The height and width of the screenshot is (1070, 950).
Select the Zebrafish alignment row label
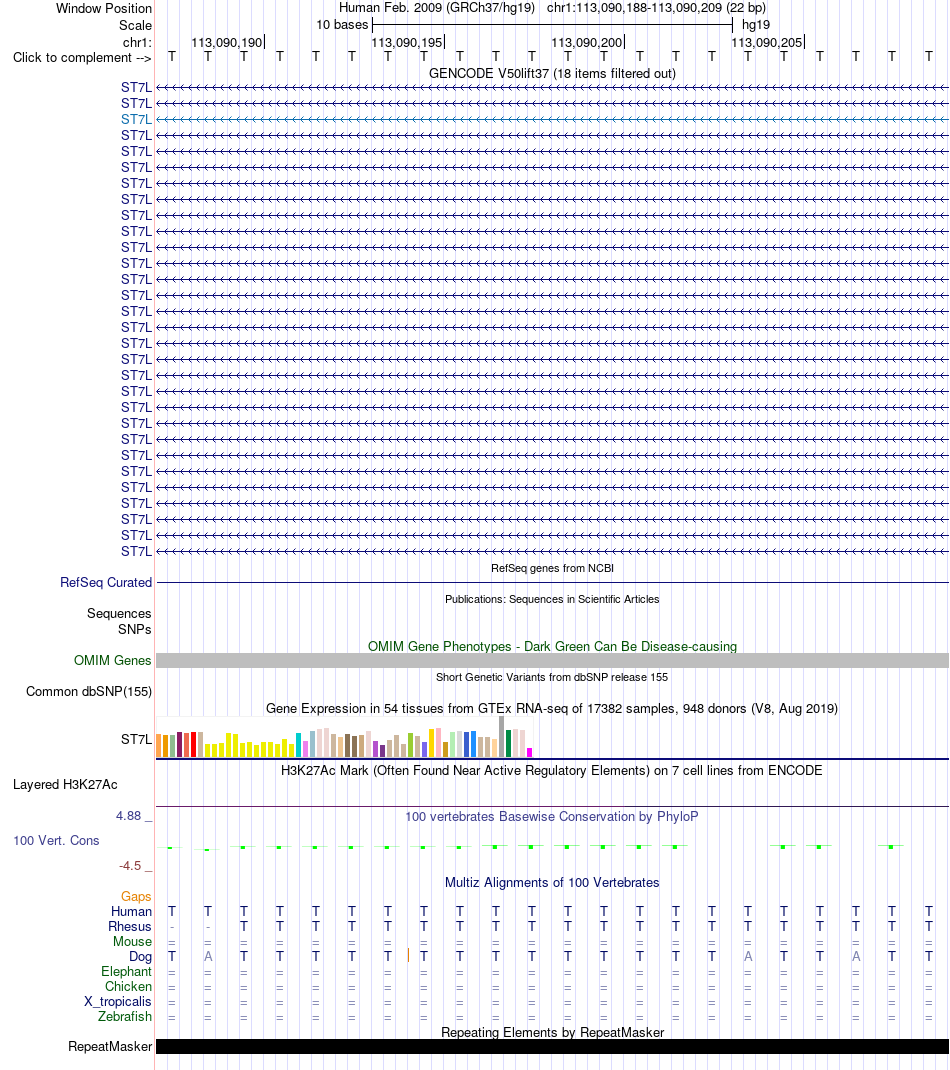click(x=125, y=1017)
